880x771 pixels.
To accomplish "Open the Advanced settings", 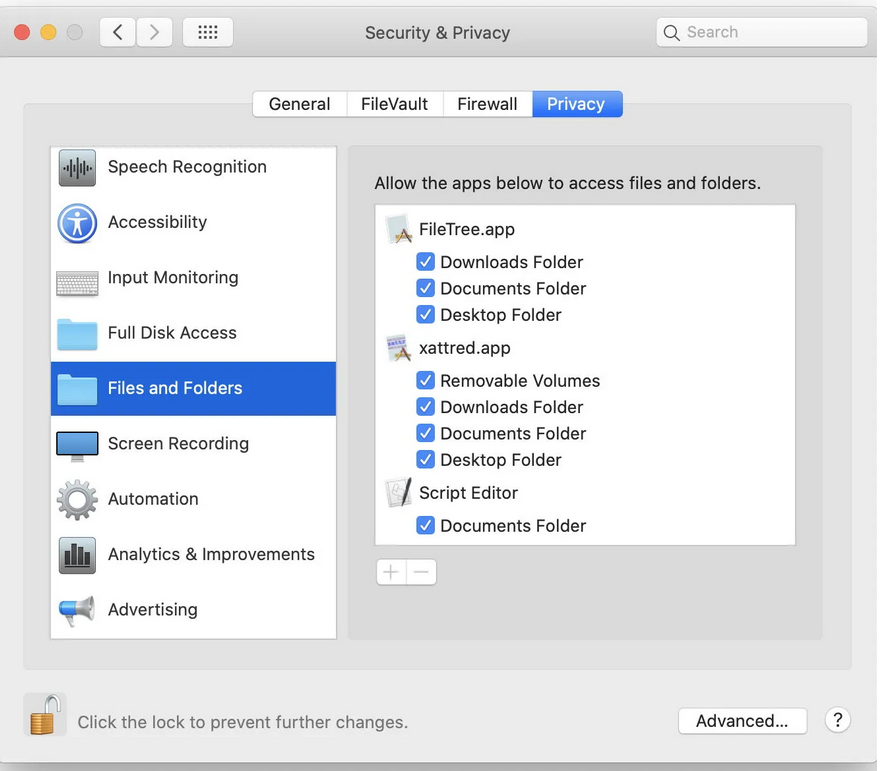I will 742,720.
